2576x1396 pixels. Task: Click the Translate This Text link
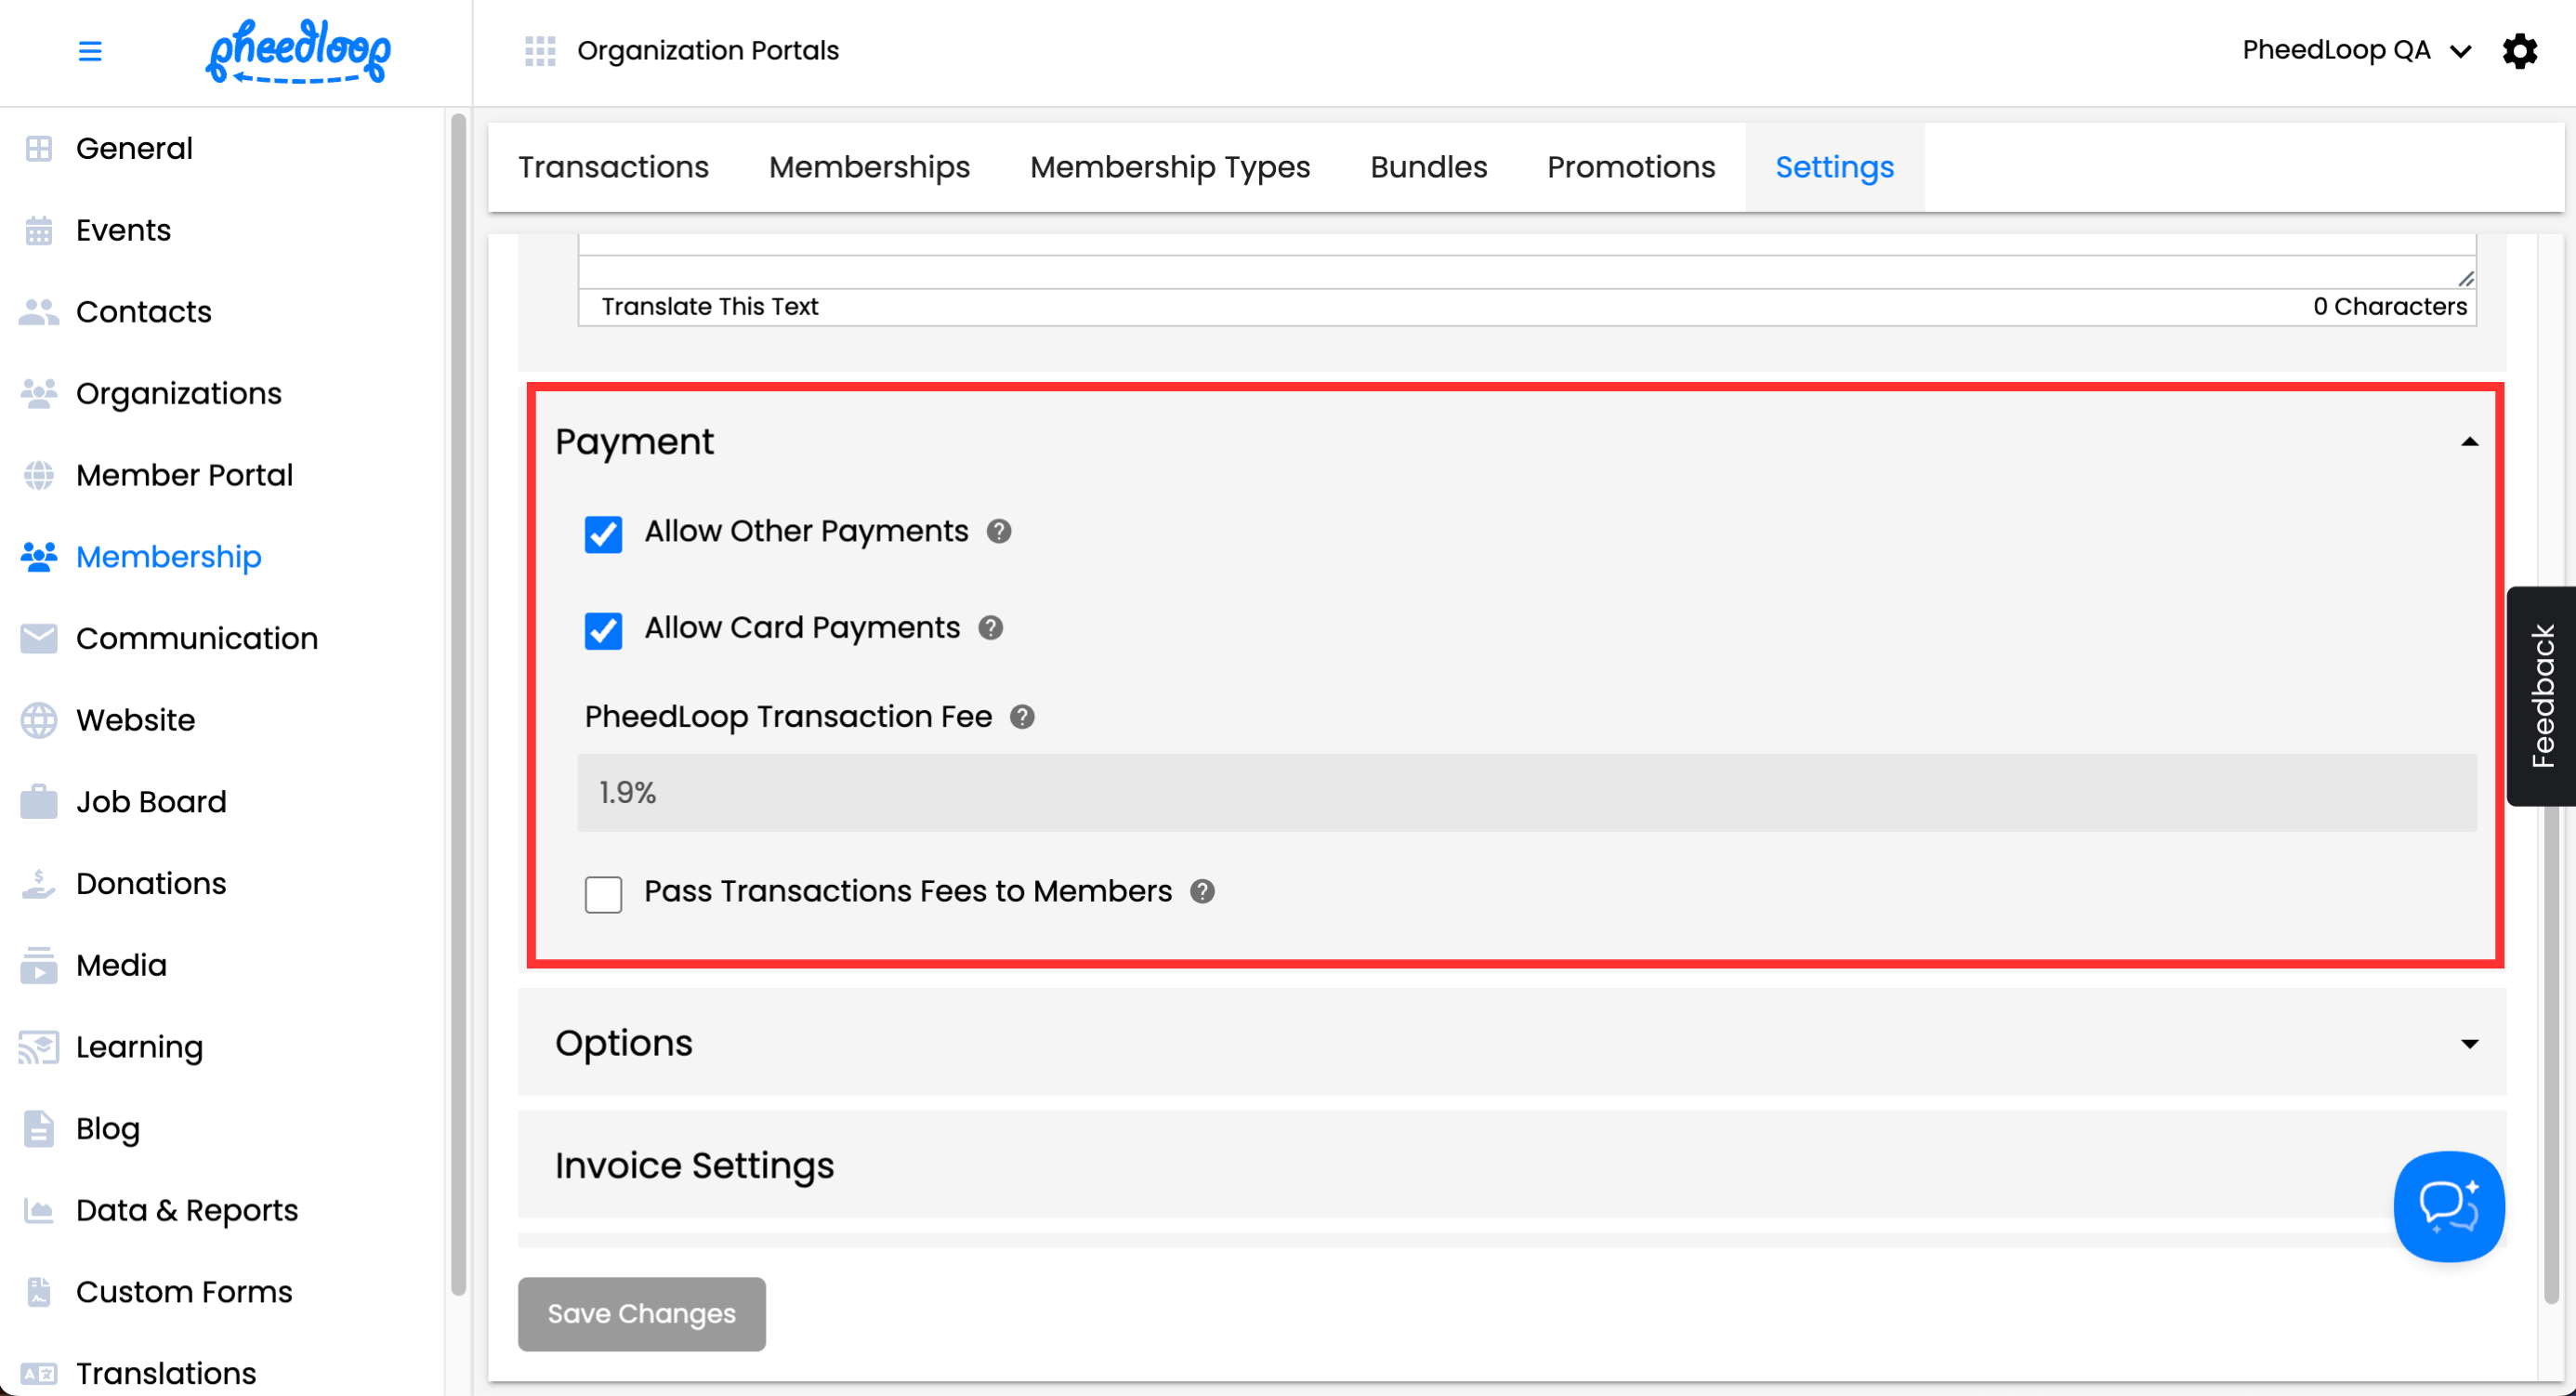tap(709, 307)
